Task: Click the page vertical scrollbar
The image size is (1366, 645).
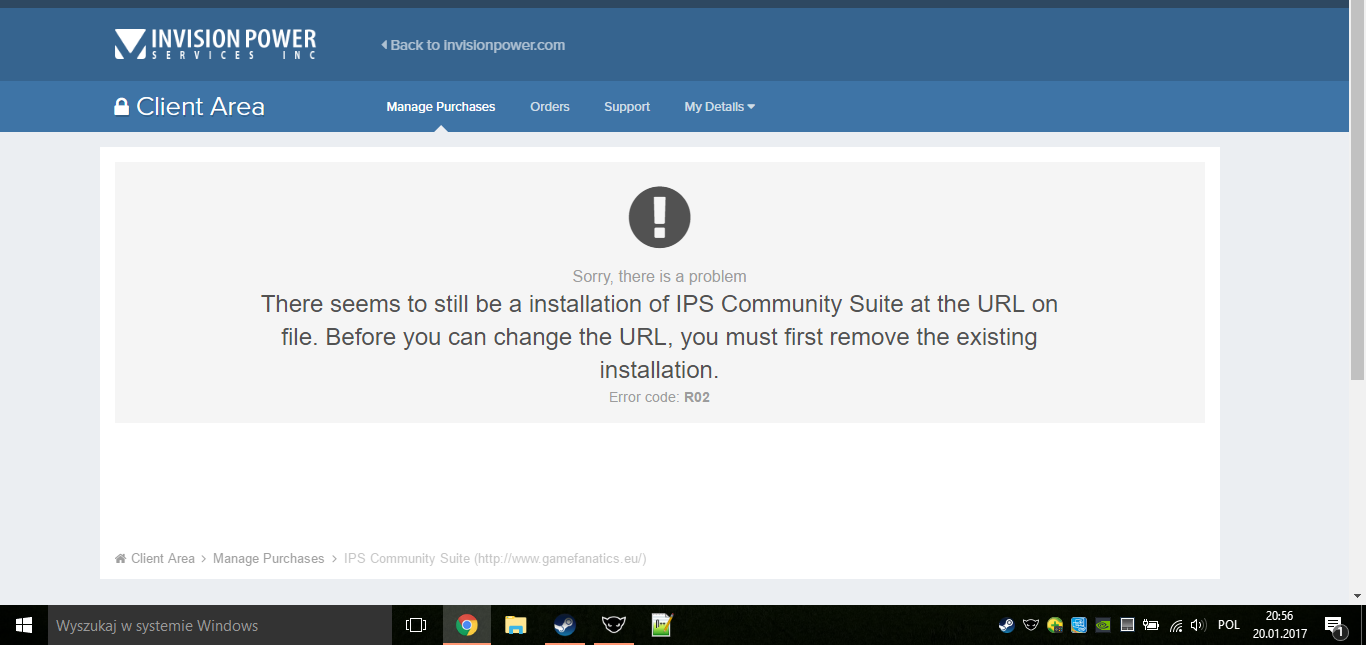Action: pyautogui.click(x=1357, y=200)
